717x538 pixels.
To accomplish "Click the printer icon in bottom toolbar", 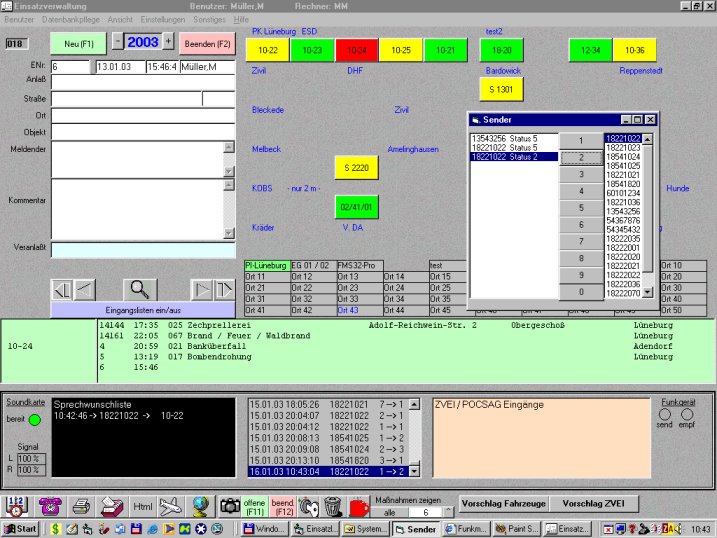I will (82, 506).
